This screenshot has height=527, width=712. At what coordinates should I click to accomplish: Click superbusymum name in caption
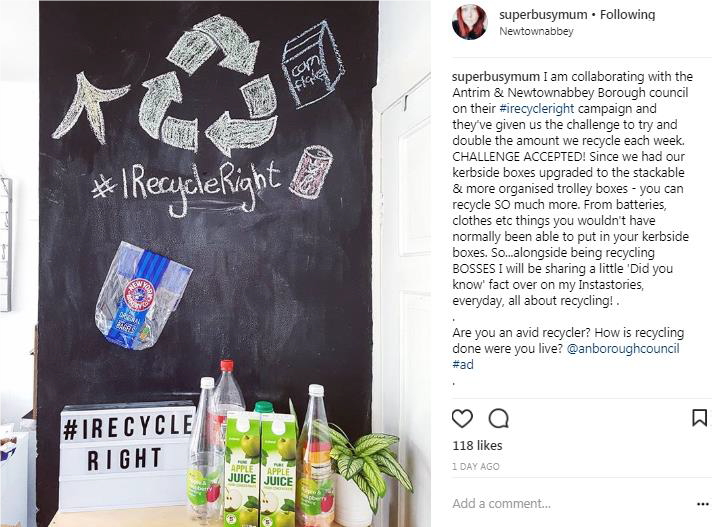tap(496, 77)
